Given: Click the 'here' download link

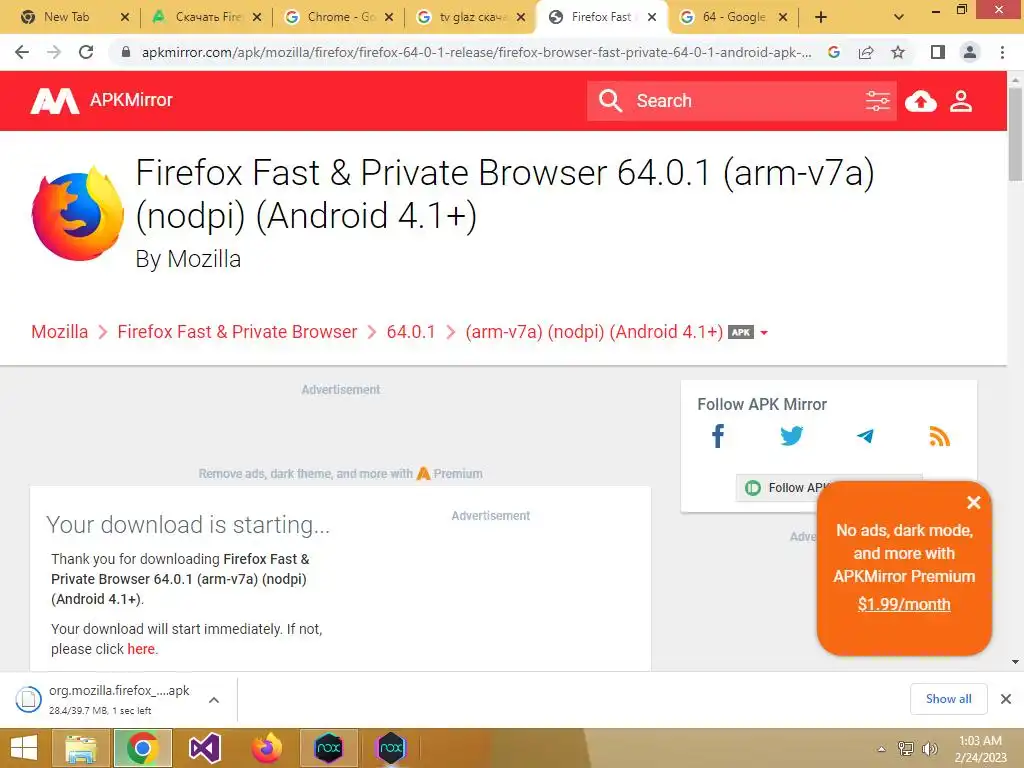Looking at the screenshot, I should coord(141,649).
